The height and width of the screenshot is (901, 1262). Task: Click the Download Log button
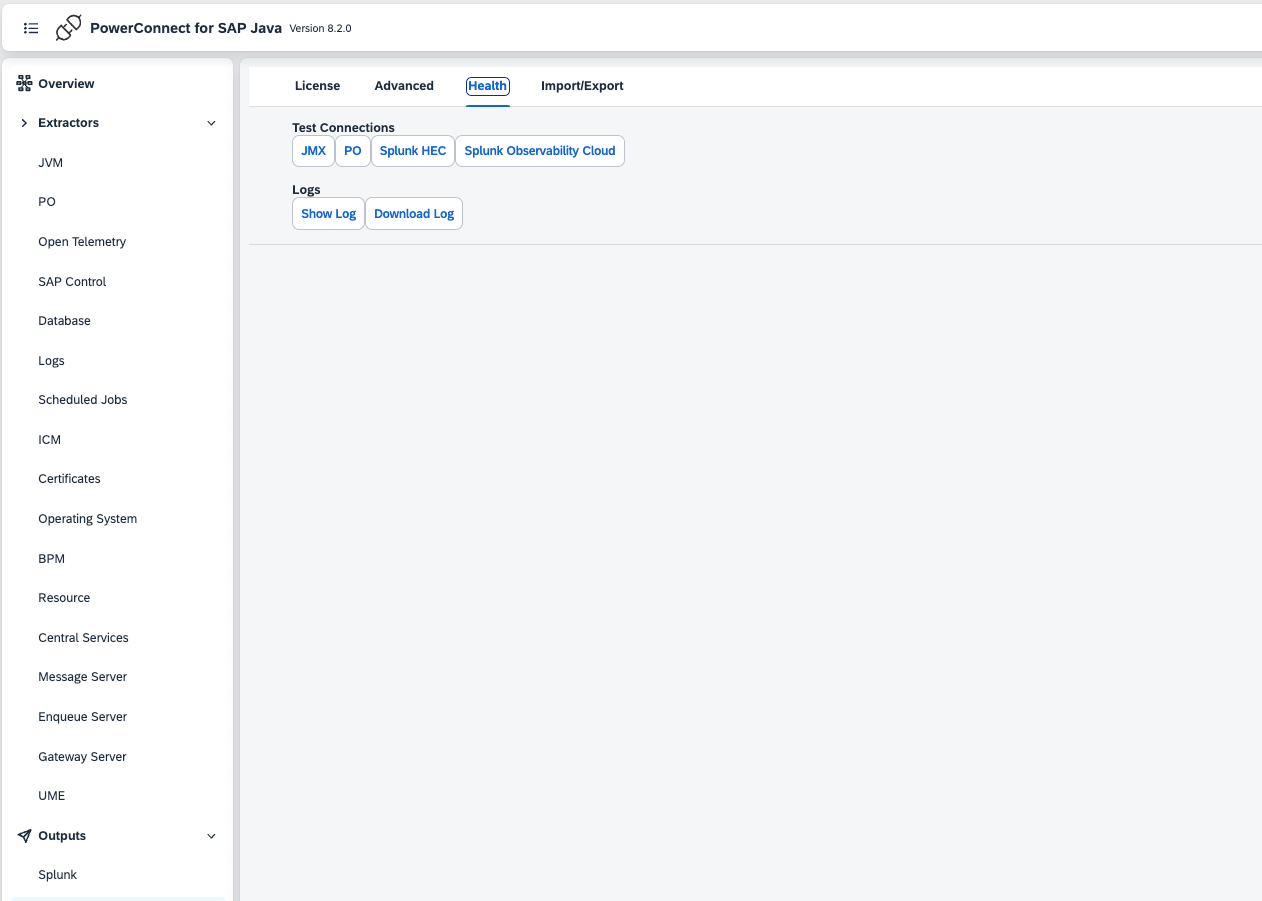[413, 214]
